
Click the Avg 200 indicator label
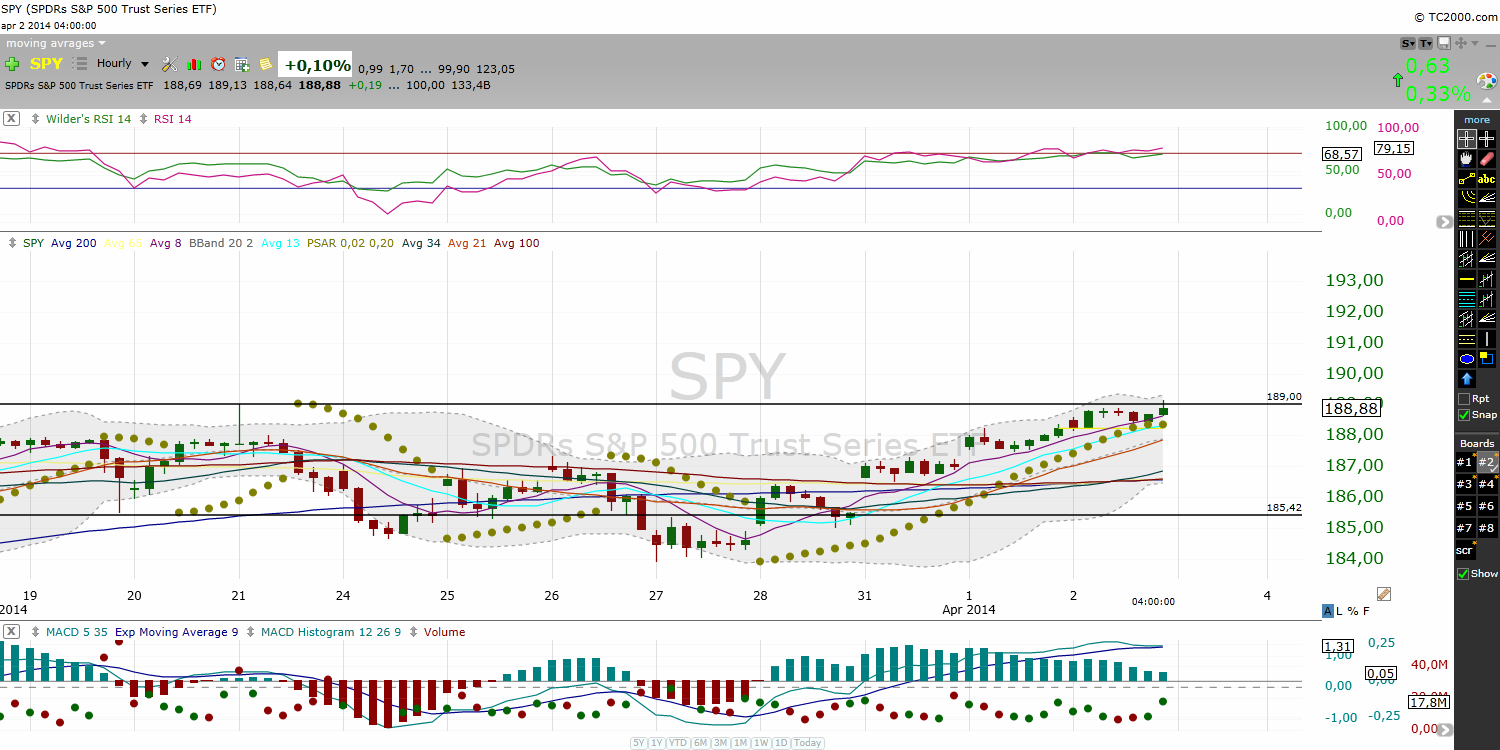click(74, 243)
